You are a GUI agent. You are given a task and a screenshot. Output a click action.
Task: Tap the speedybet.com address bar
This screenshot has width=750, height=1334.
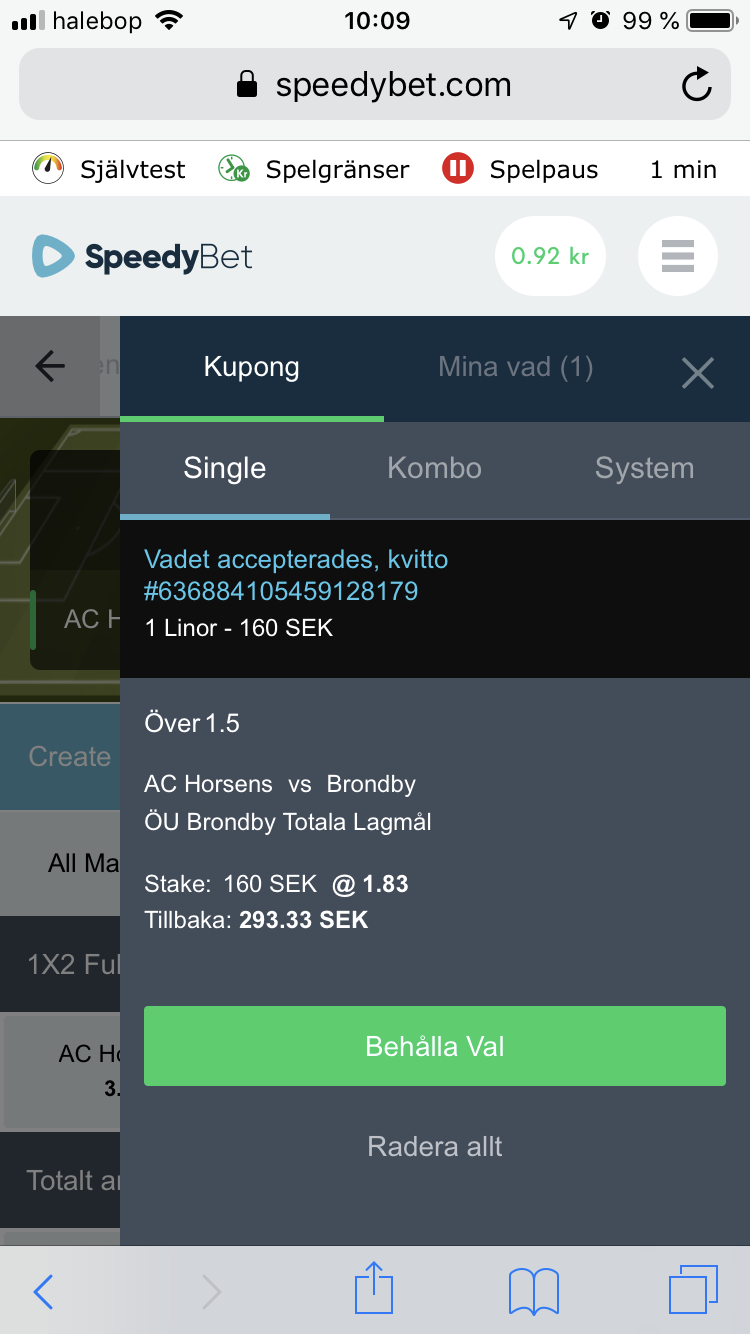tap(375, 85)
